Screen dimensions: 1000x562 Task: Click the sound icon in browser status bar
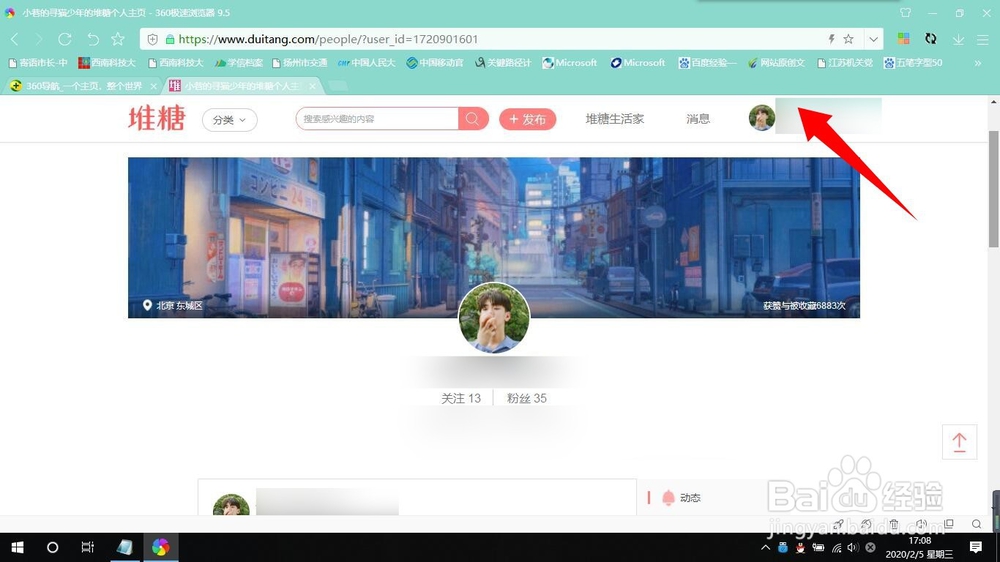coord(921,524)
